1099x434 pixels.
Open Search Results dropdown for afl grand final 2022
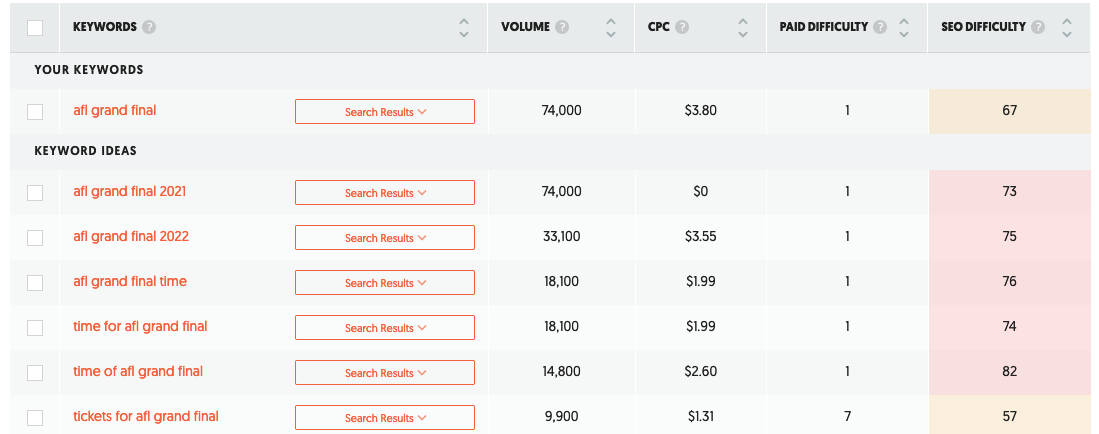coord(385,238)
